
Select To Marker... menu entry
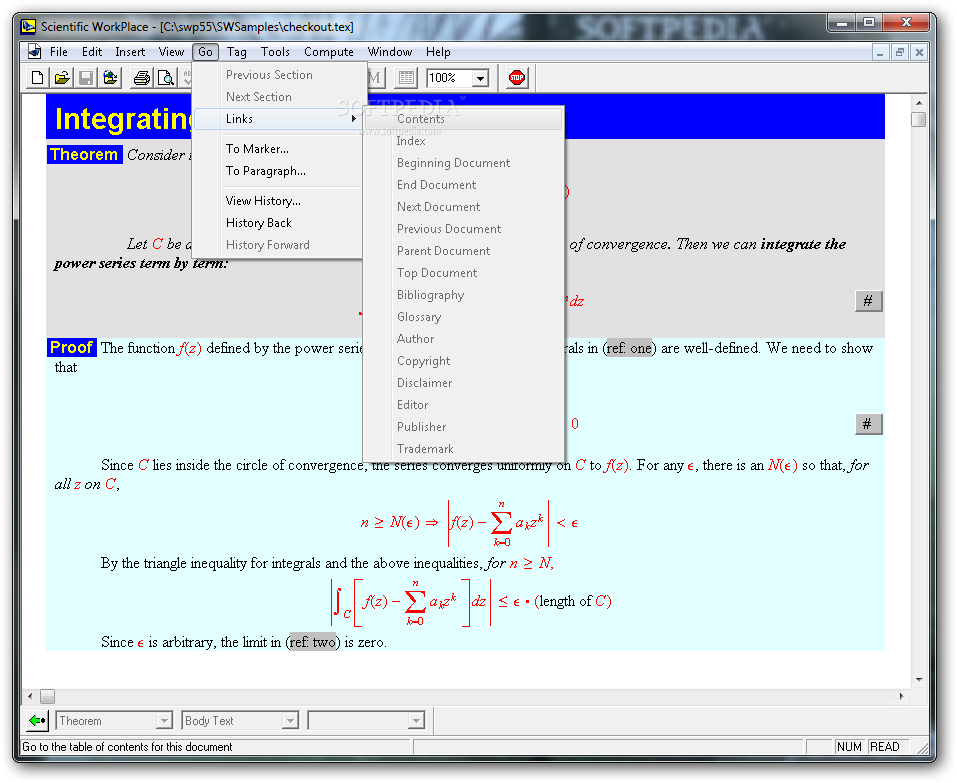pyautogui.click(x=279, y=148)
